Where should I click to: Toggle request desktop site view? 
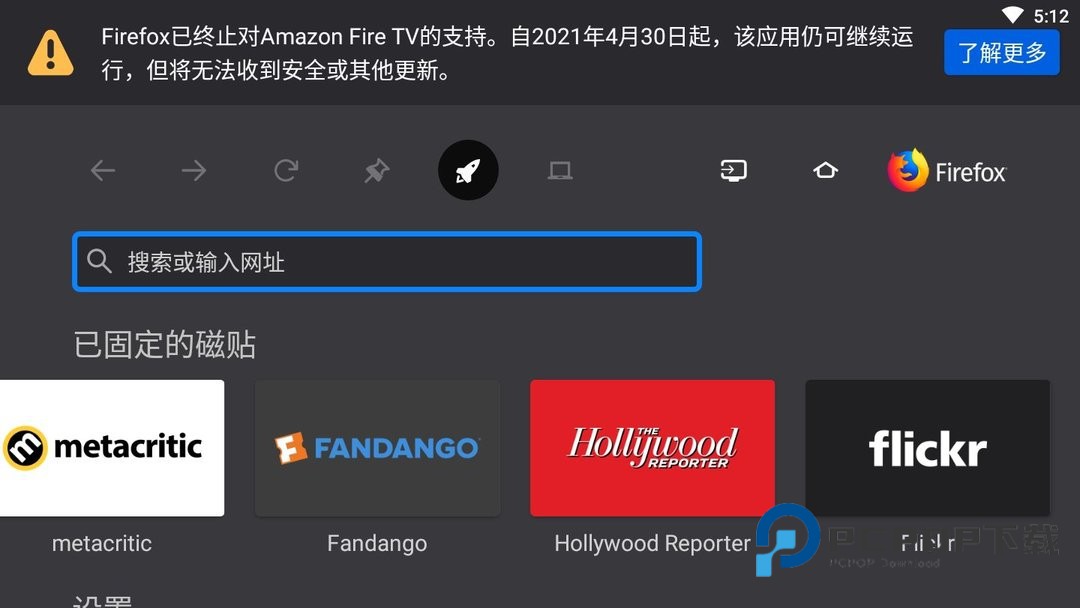[x=559, y=170]
